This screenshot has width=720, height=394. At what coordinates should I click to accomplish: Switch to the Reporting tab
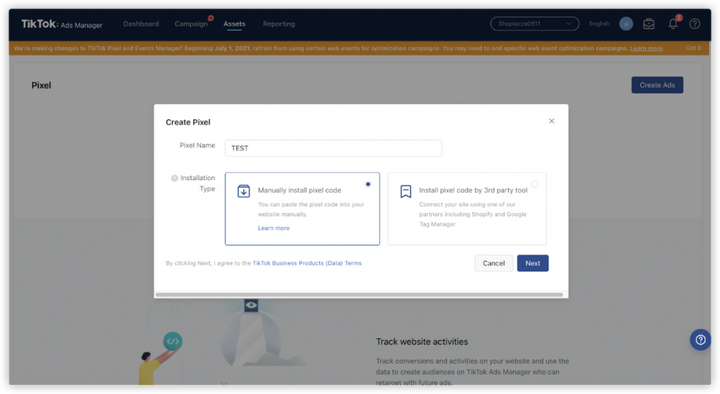[x=279, y=24]
